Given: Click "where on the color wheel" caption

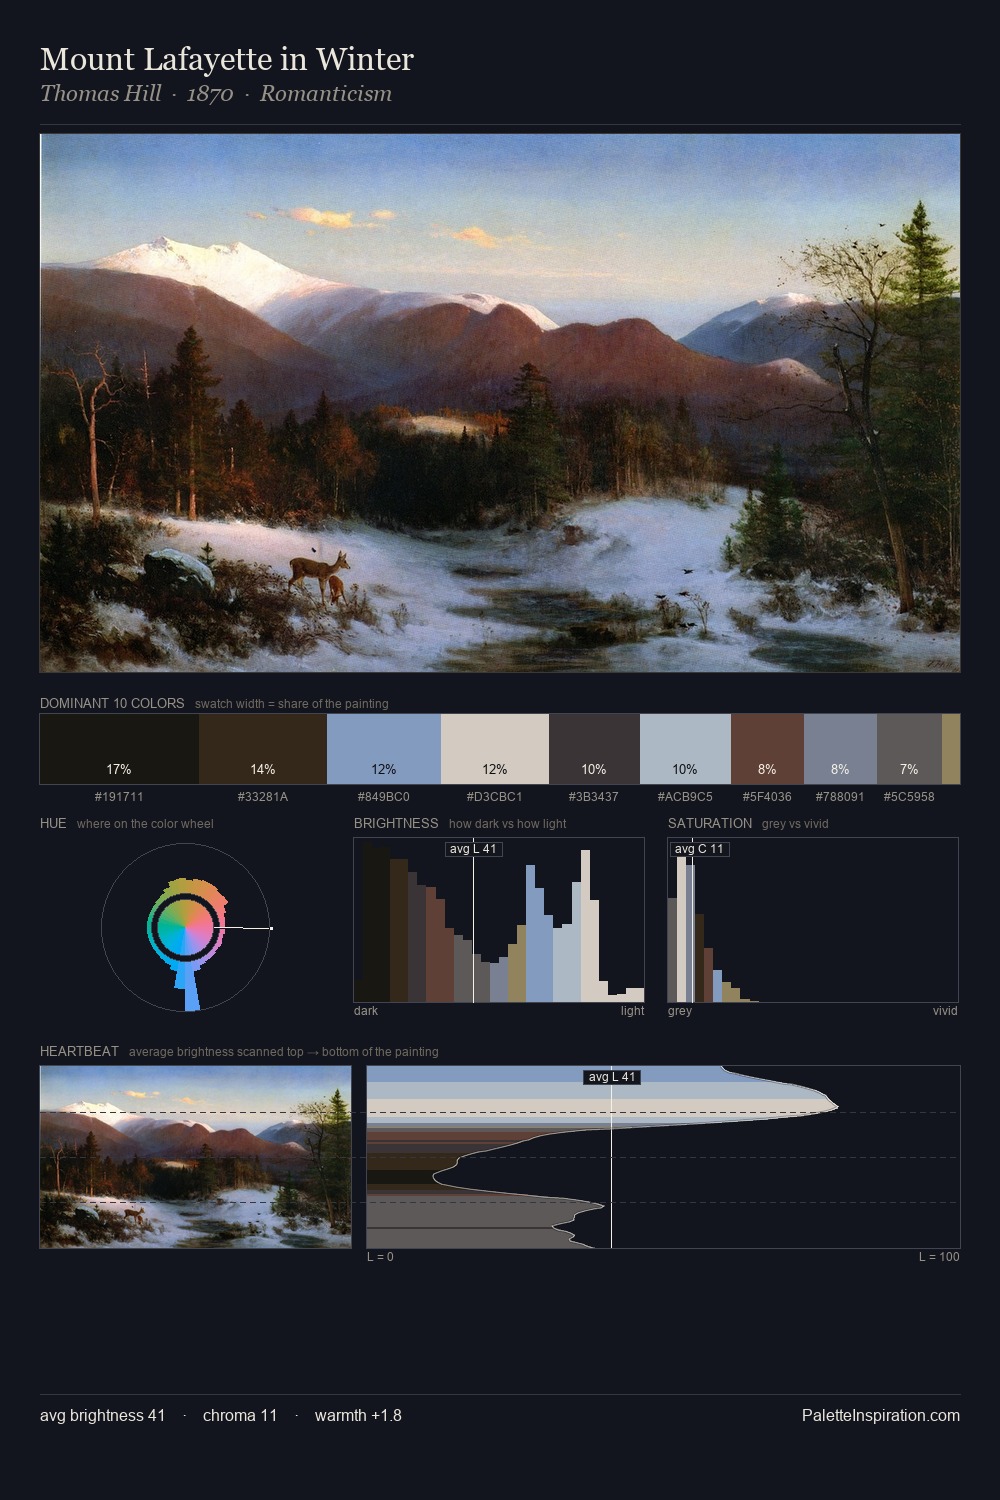Looking at the screenshot, I should pyautogui.click(x=145, y=824).
